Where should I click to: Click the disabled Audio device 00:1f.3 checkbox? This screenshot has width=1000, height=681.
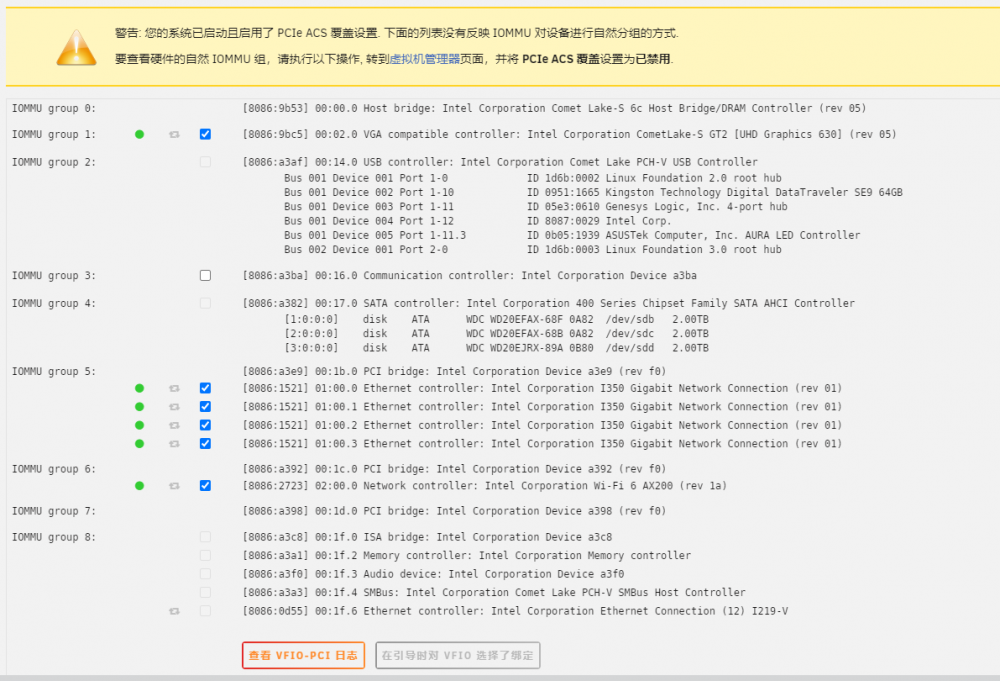(x=205, y=574)
